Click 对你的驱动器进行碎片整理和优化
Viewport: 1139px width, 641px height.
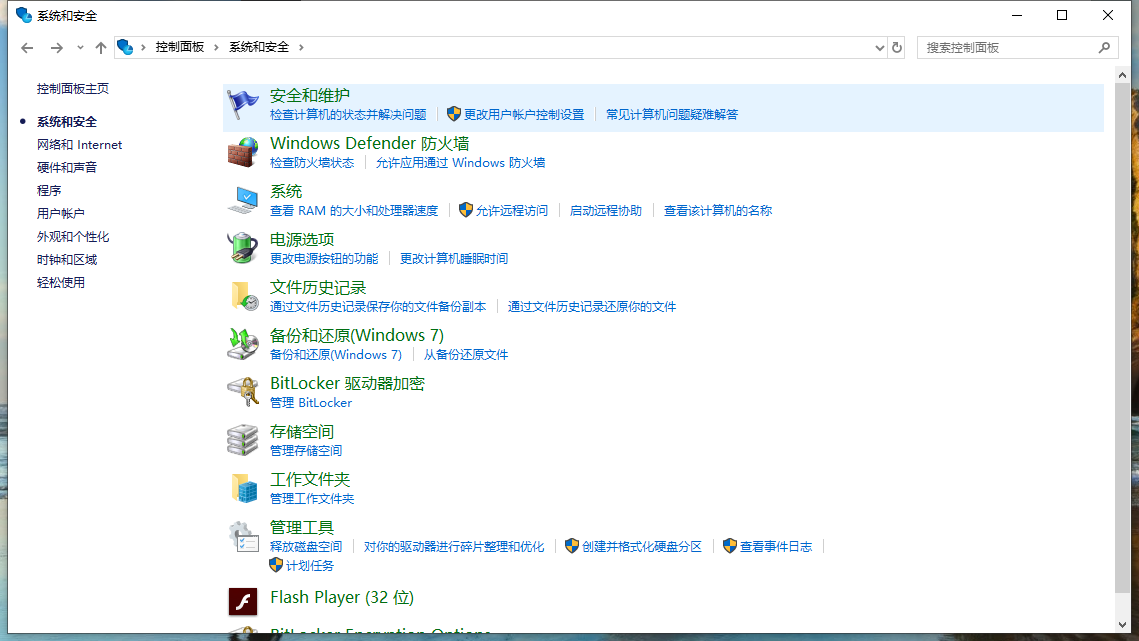coord(454,547)
